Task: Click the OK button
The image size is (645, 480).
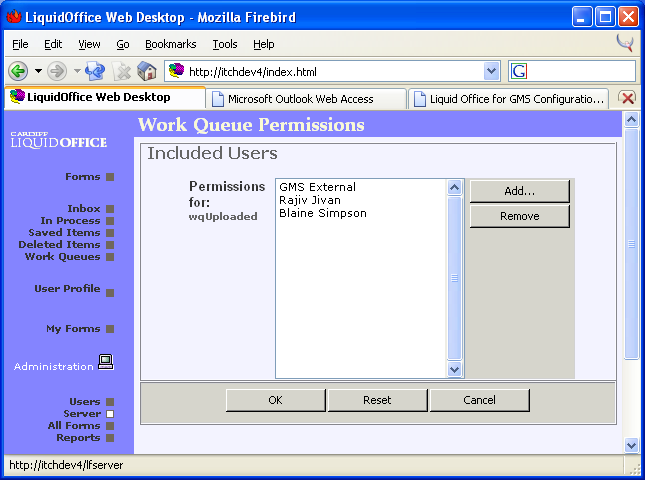Action: [275, 400]
